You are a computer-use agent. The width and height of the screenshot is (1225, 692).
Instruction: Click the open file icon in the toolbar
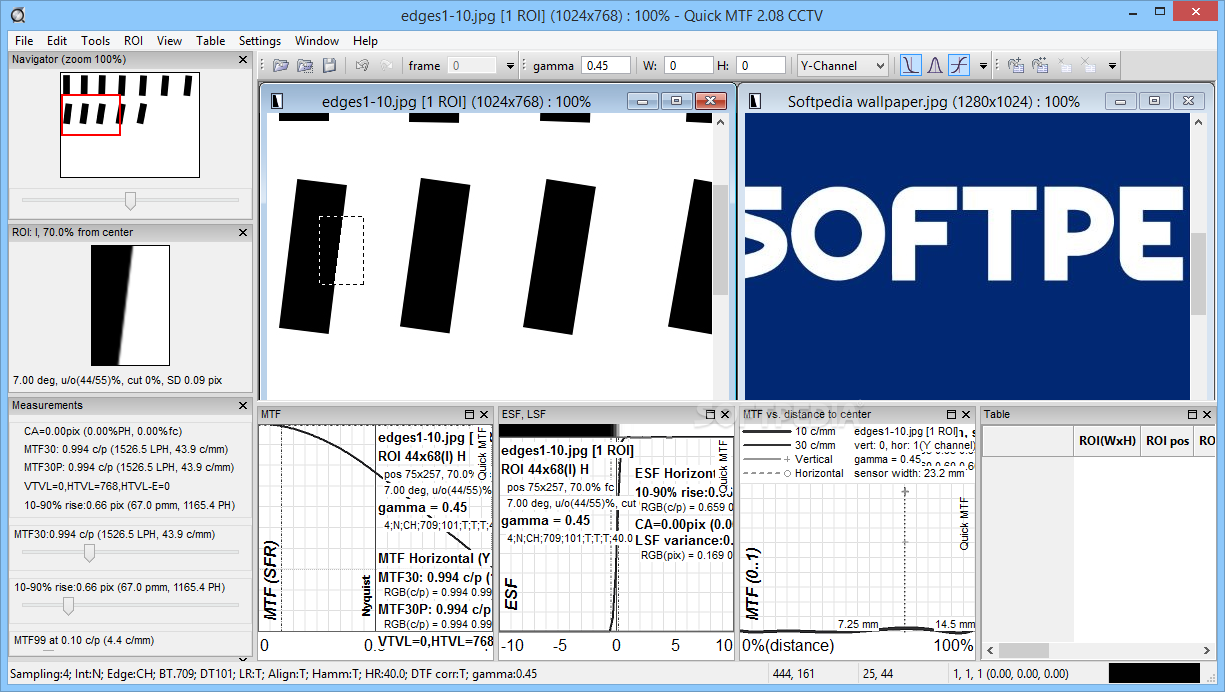click(x=281, y=66)
